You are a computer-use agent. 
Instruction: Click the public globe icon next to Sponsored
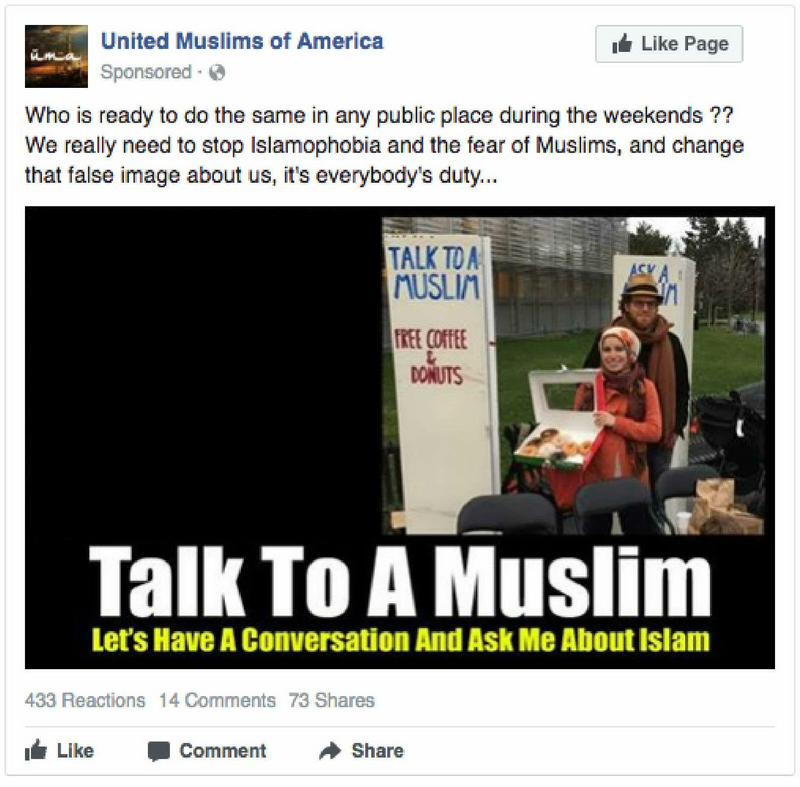(x=217, y=72)
